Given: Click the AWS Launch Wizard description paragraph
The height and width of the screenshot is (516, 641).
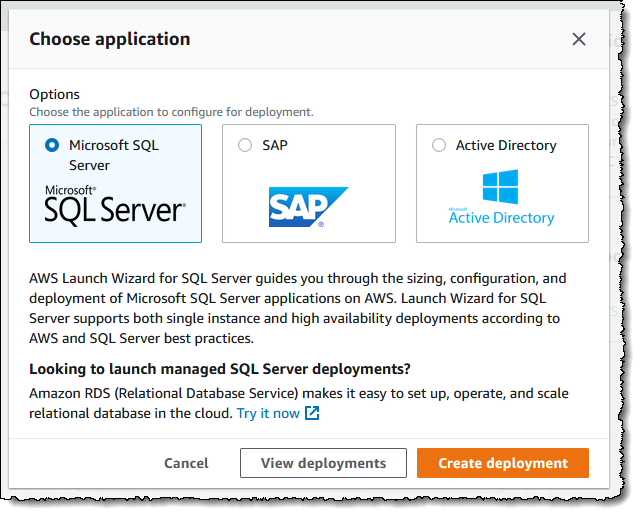Looking at the screenshot, I should 297,308.
